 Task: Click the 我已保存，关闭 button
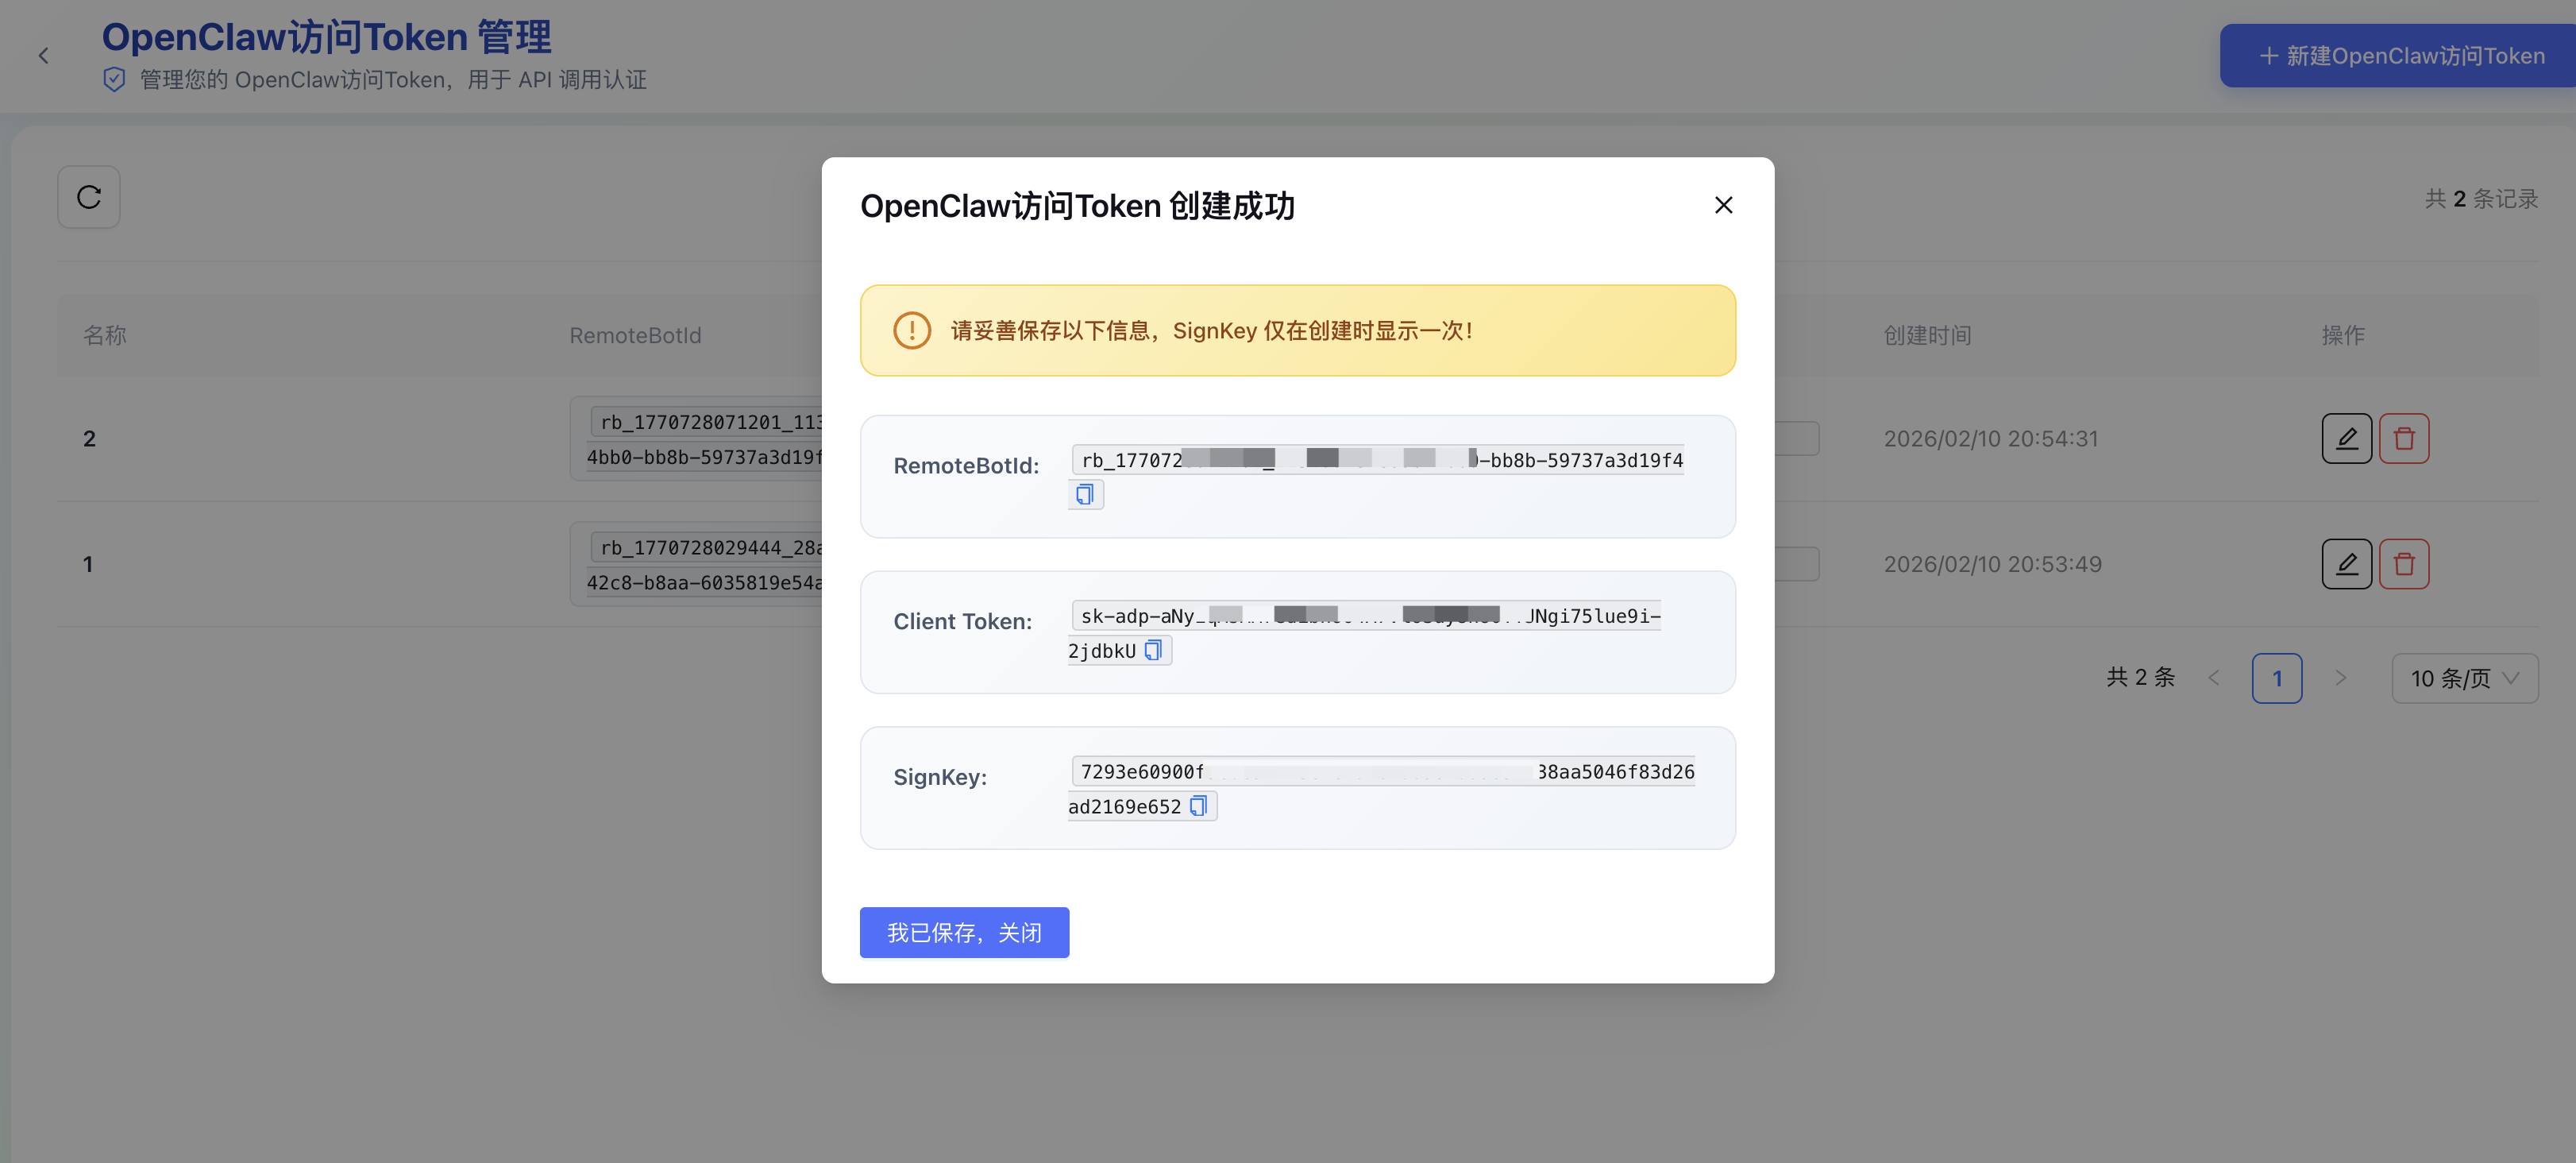(964, 932)
